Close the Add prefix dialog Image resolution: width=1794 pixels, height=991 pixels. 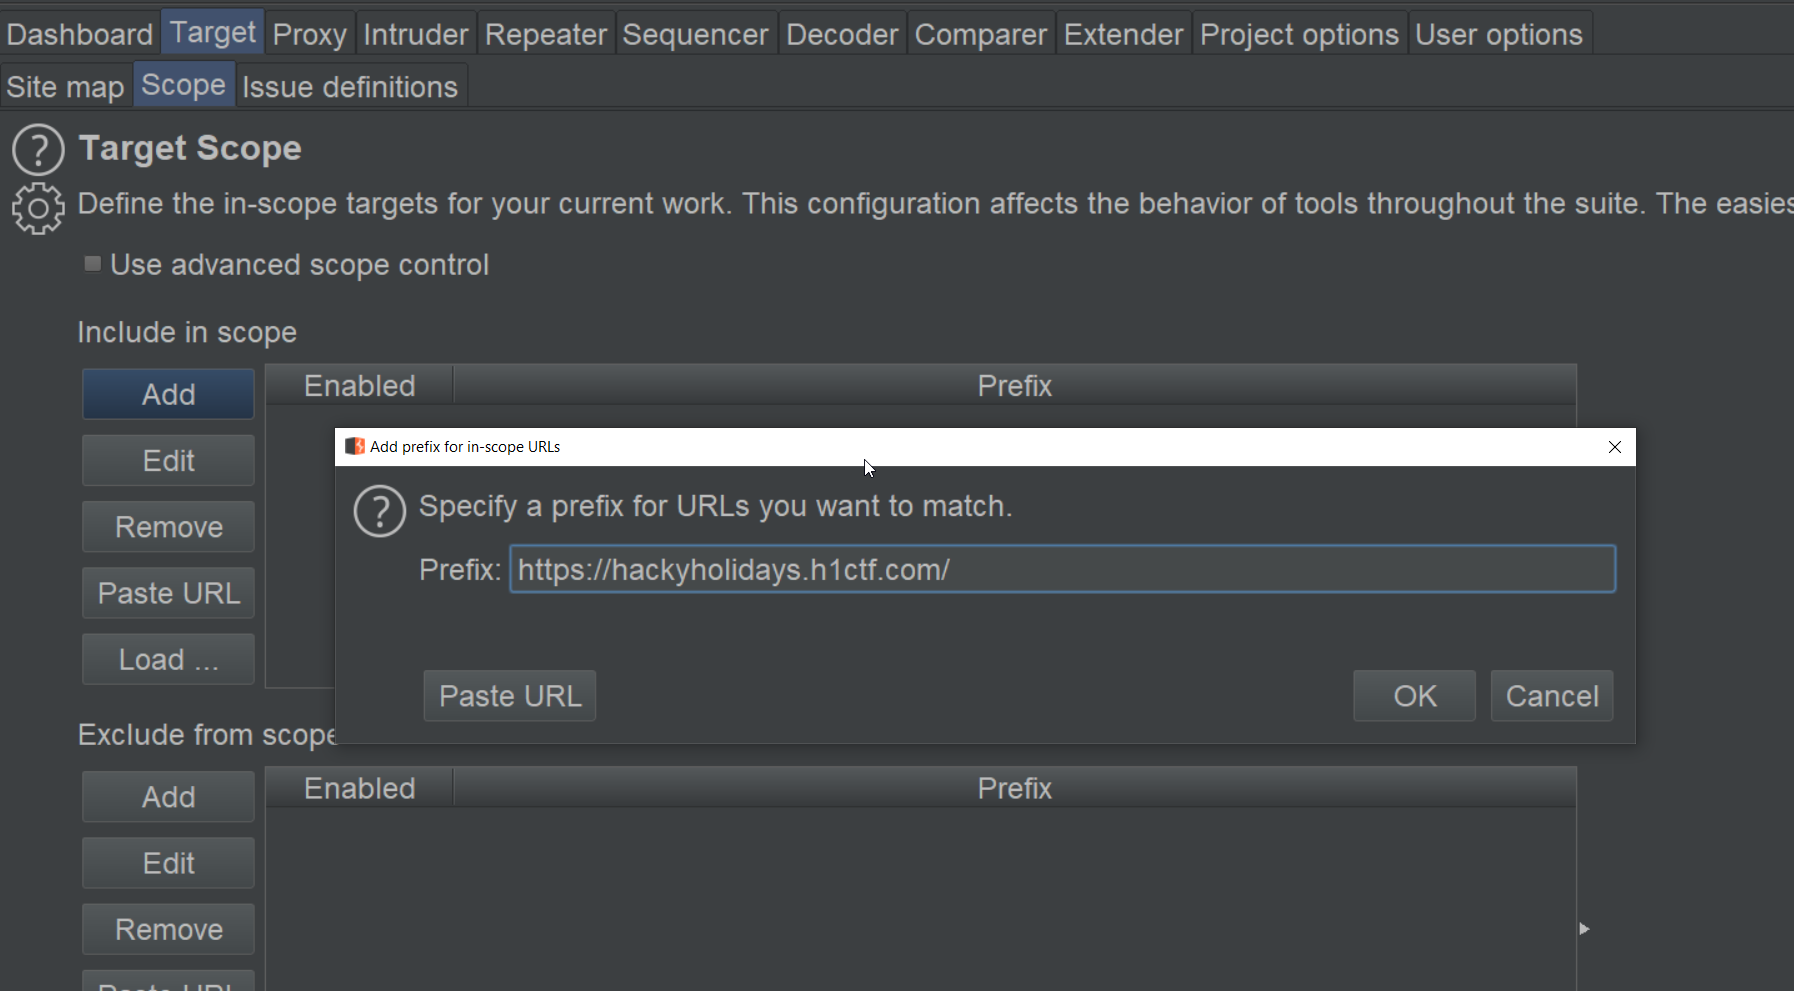click(1614, 447)
